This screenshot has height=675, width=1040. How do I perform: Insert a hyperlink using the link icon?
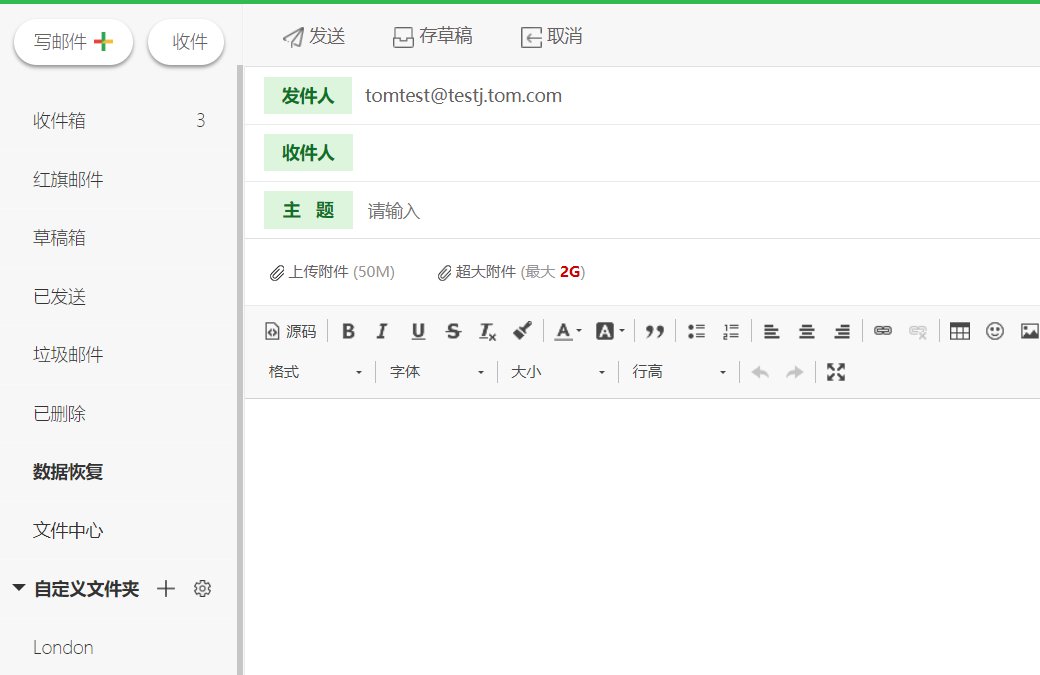[x=882, y=331]
